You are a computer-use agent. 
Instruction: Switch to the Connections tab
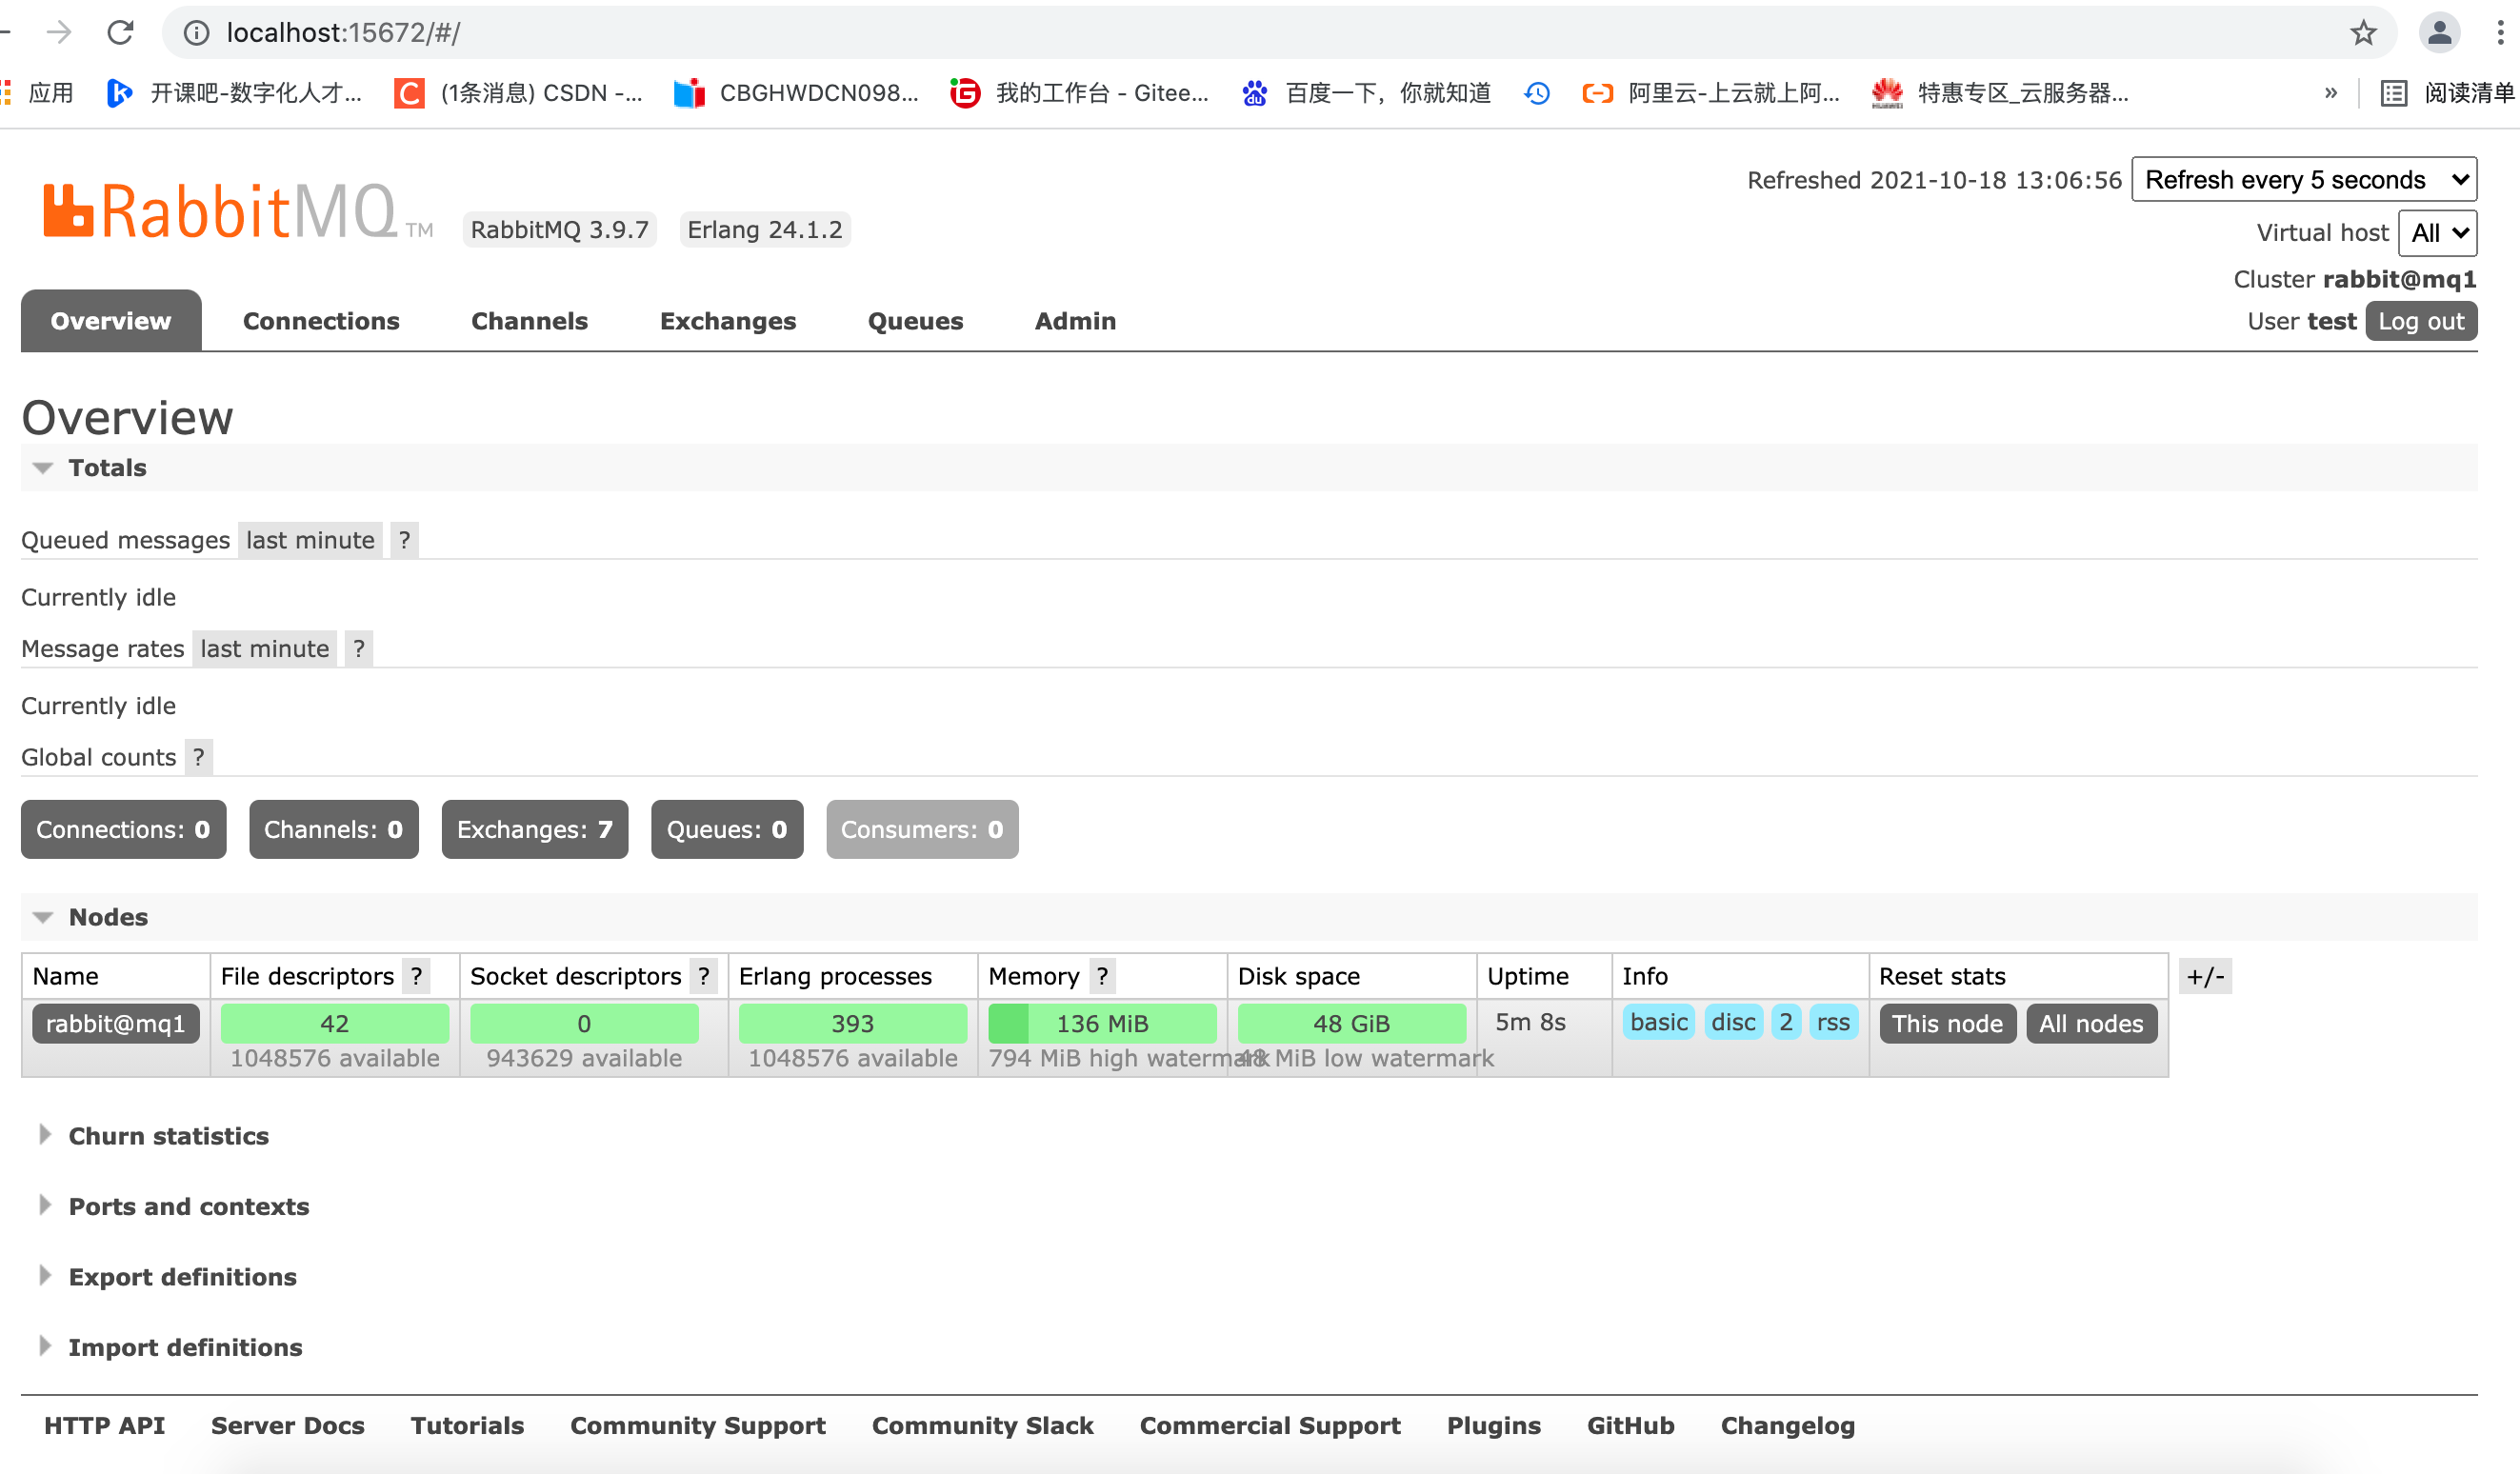[321, 321]
